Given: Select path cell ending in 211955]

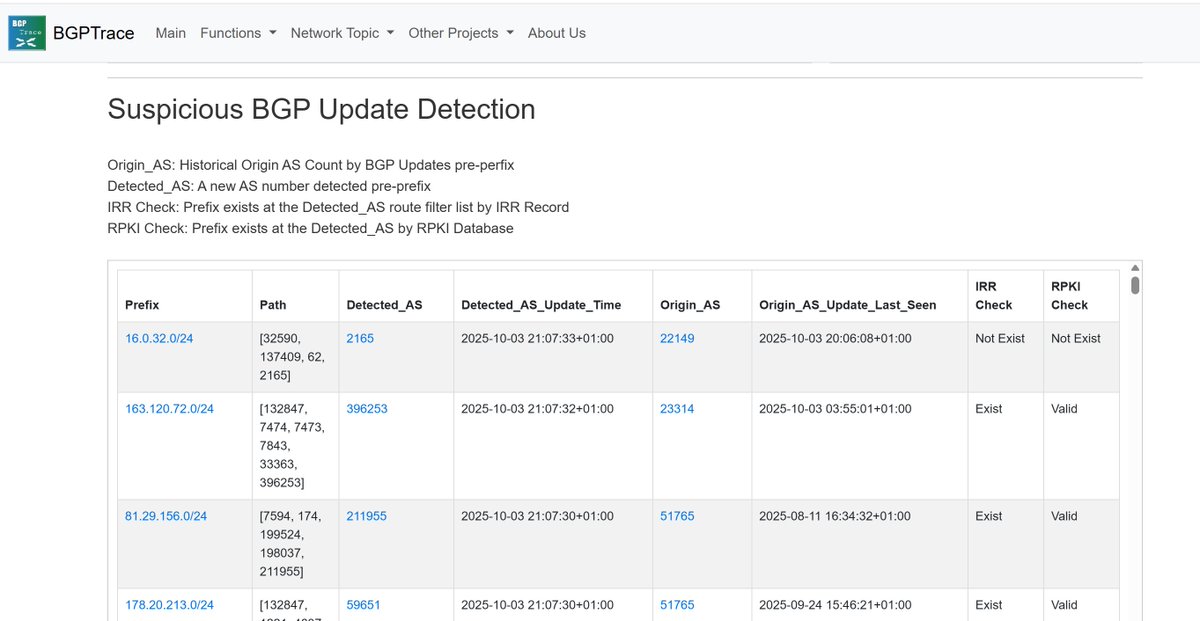Looking at the screenshot, I should click(x=296, y=544).
